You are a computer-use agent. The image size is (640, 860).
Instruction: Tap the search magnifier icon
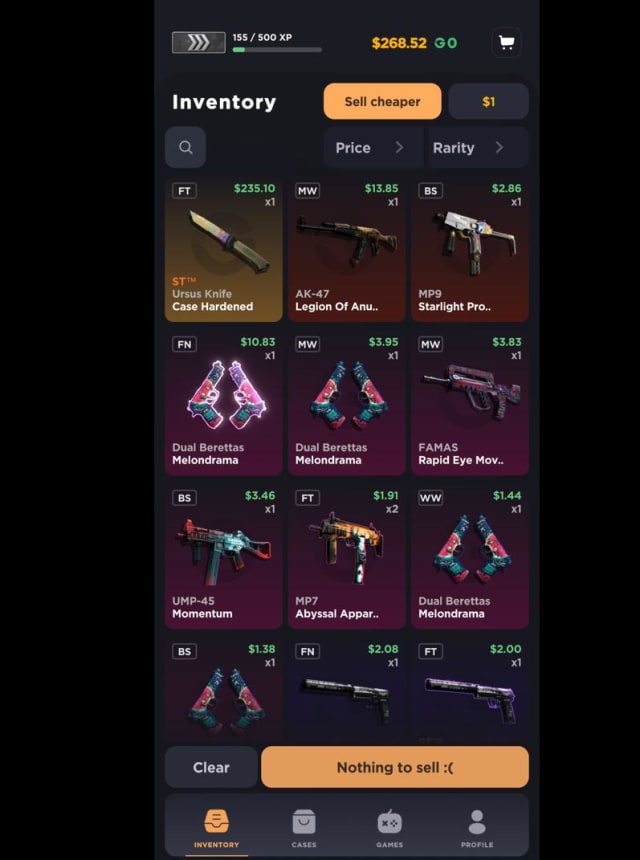click(185, 147)
